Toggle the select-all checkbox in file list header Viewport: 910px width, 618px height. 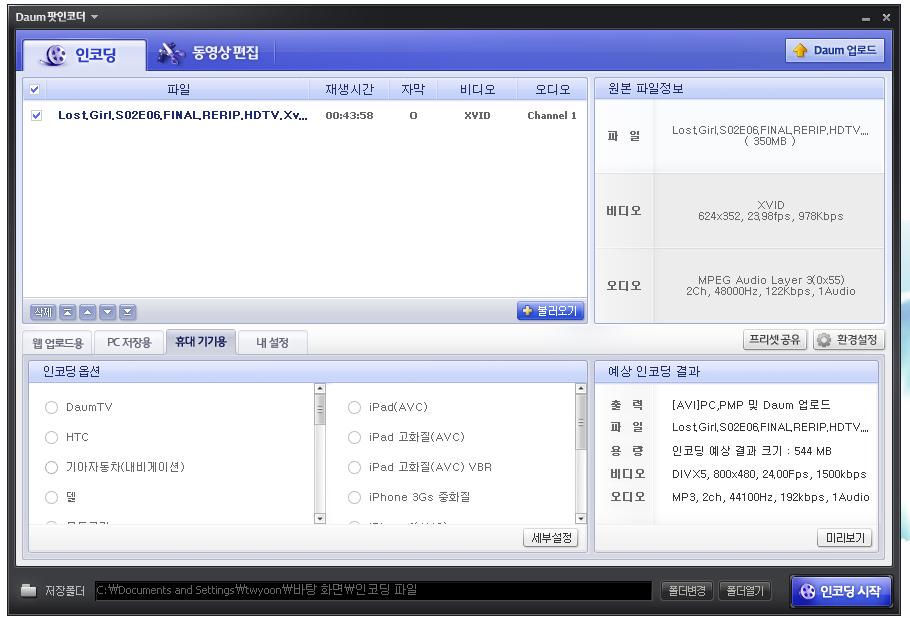[34, 89]
